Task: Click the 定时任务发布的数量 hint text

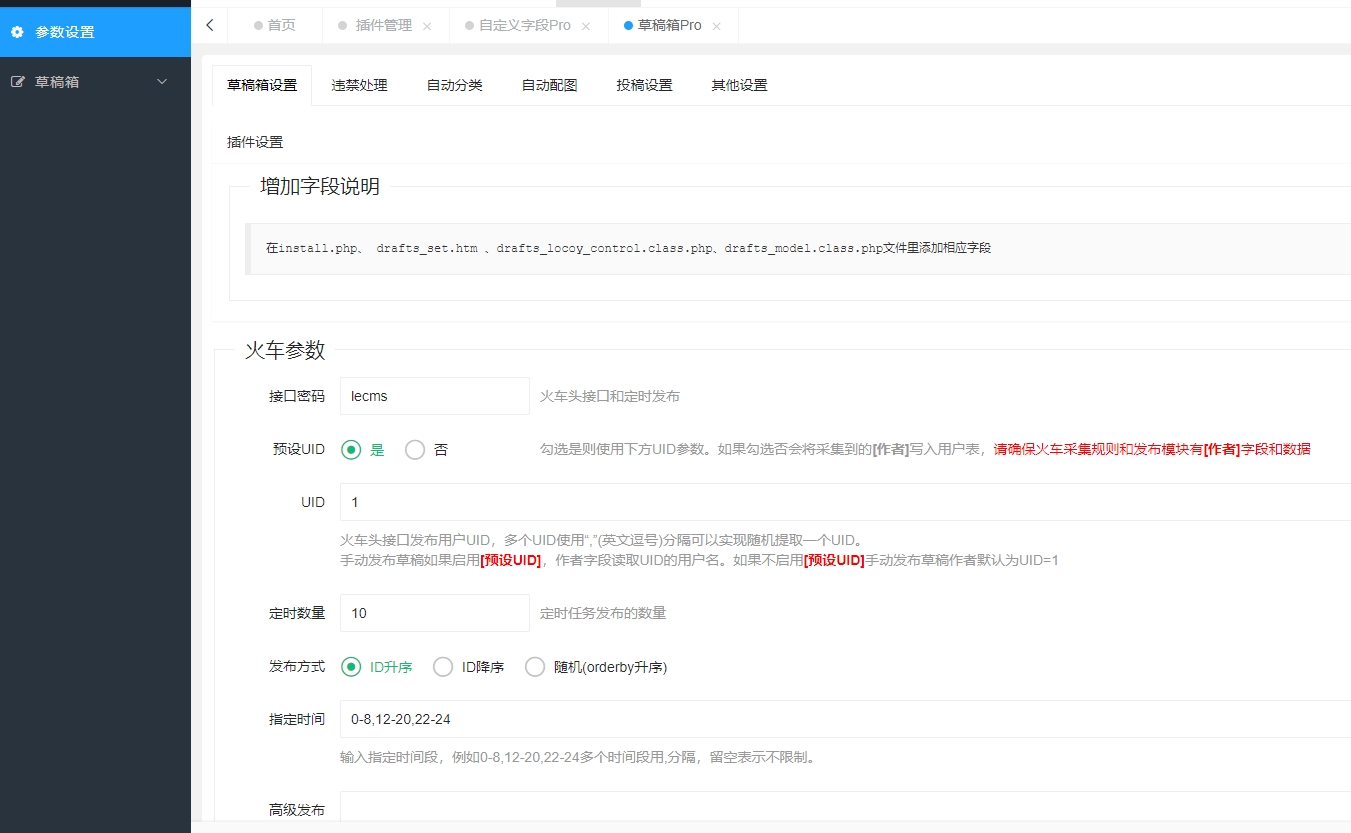Action: pos(603,613)
